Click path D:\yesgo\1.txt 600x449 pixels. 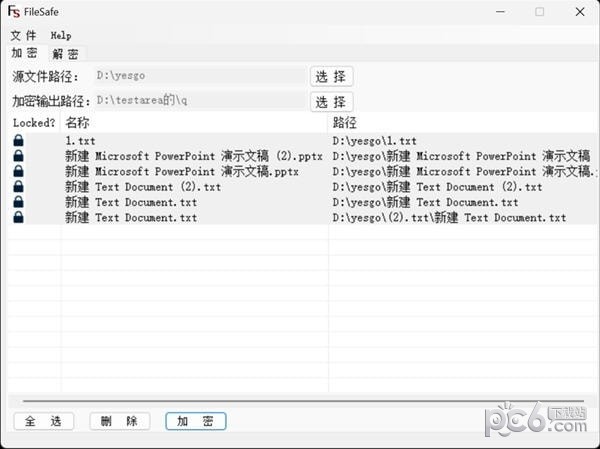click(x=375, y=141)
